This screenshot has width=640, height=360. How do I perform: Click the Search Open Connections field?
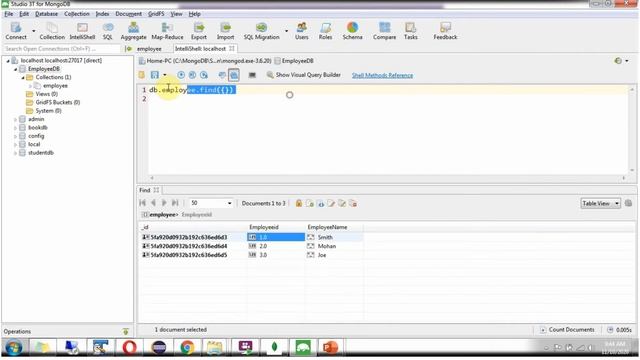[x=62, y=49]
